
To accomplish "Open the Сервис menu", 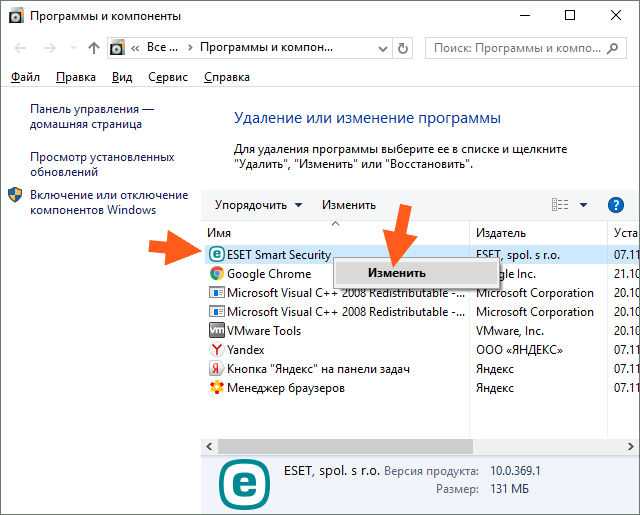I will 168,77.
